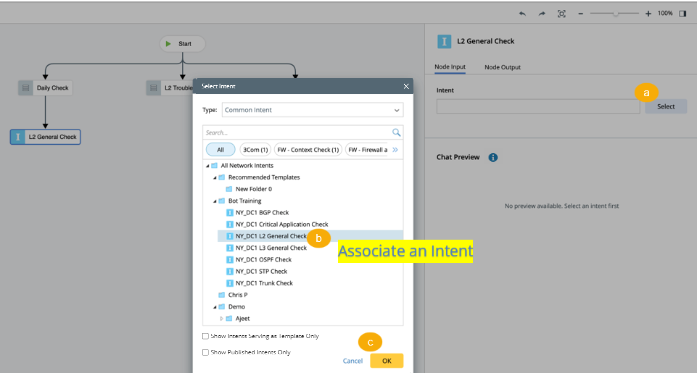The width and height of the screenshot is (697, 373).
Task: Select NY_DC1 OSPF Check intent
Action: (x=264, y=260)
